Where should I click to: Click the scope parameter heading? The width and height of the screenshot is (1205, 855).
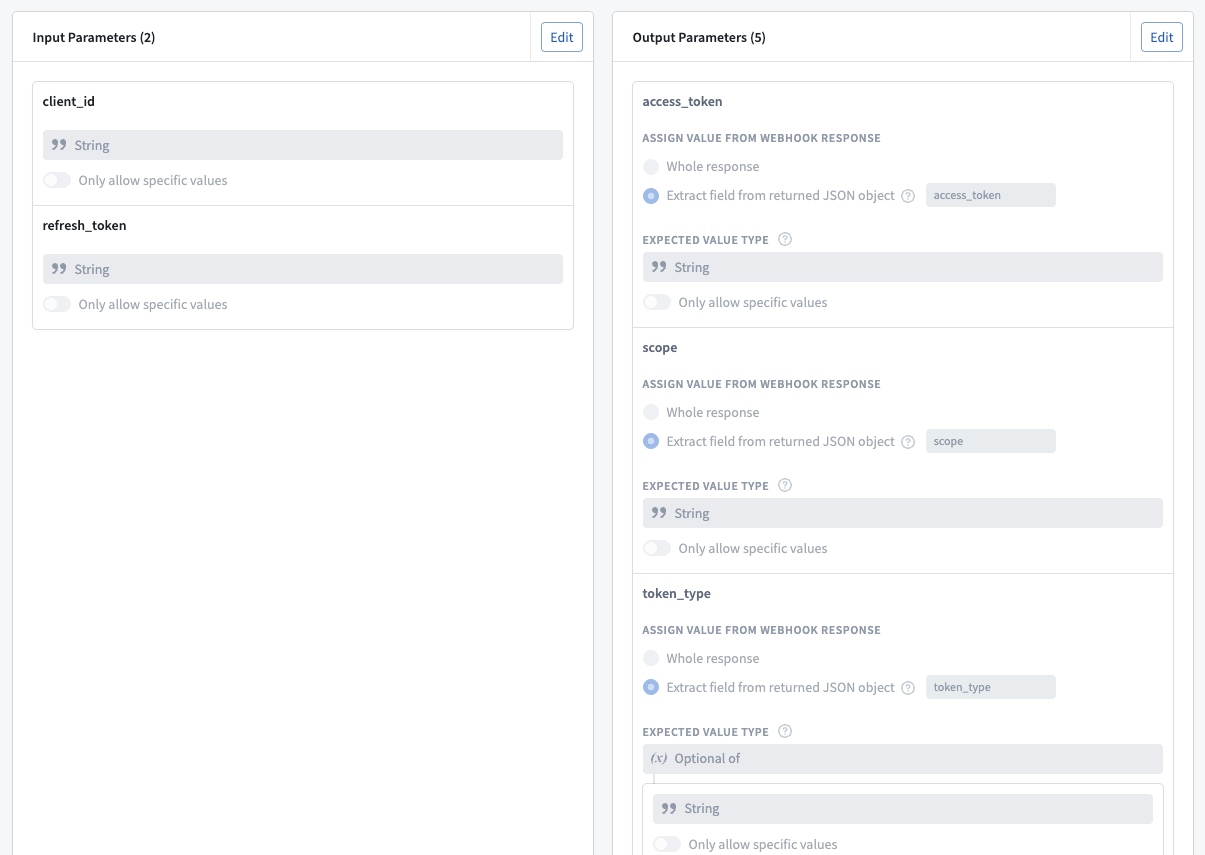(660, 347)
